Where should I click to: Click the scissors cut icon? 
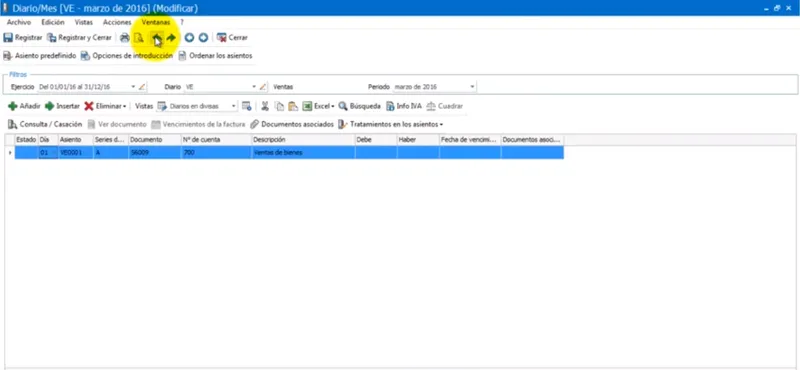click(265, 106)
